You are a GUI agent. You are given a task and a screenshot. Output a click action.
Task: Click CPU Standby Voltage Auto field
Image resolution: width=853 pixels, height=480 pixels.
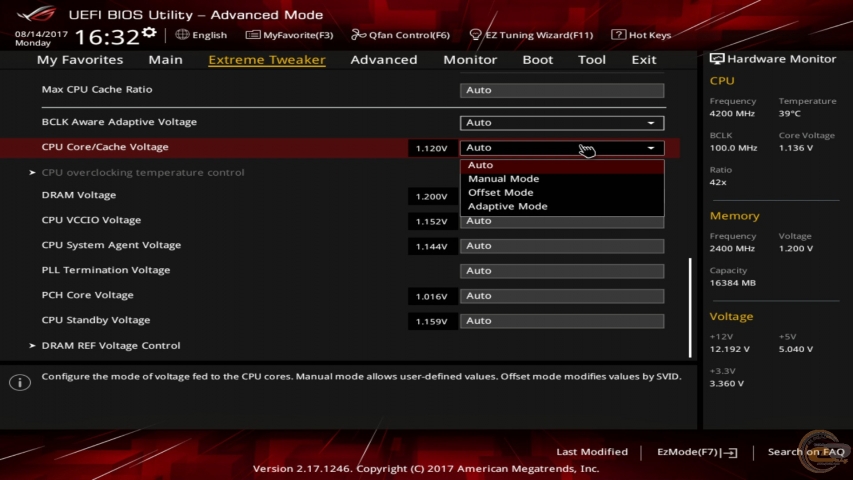click(x=562, y=321)
